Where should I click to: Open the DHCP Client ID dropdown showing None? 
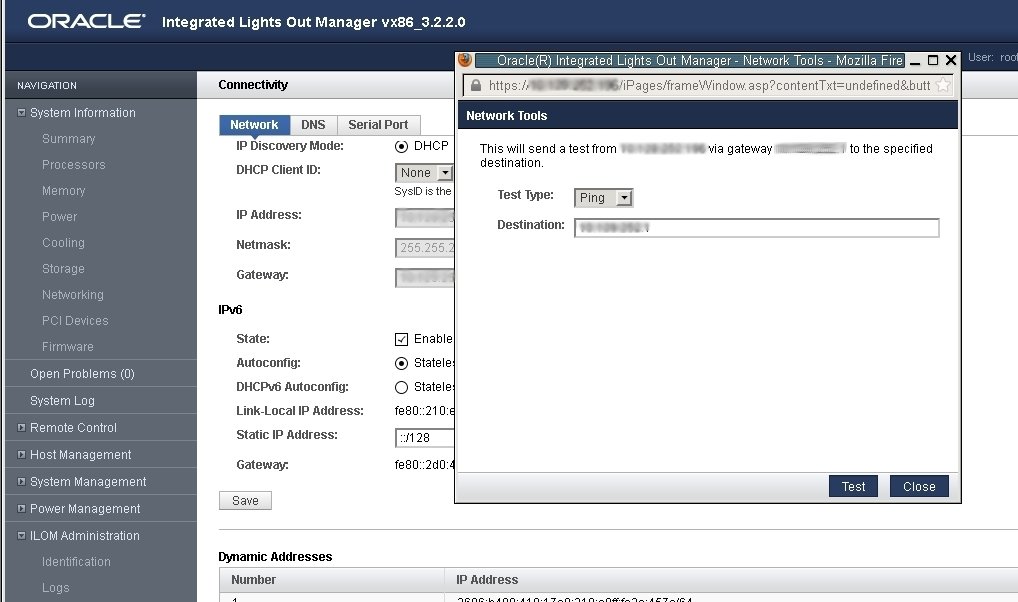click(x=424, y=172)
